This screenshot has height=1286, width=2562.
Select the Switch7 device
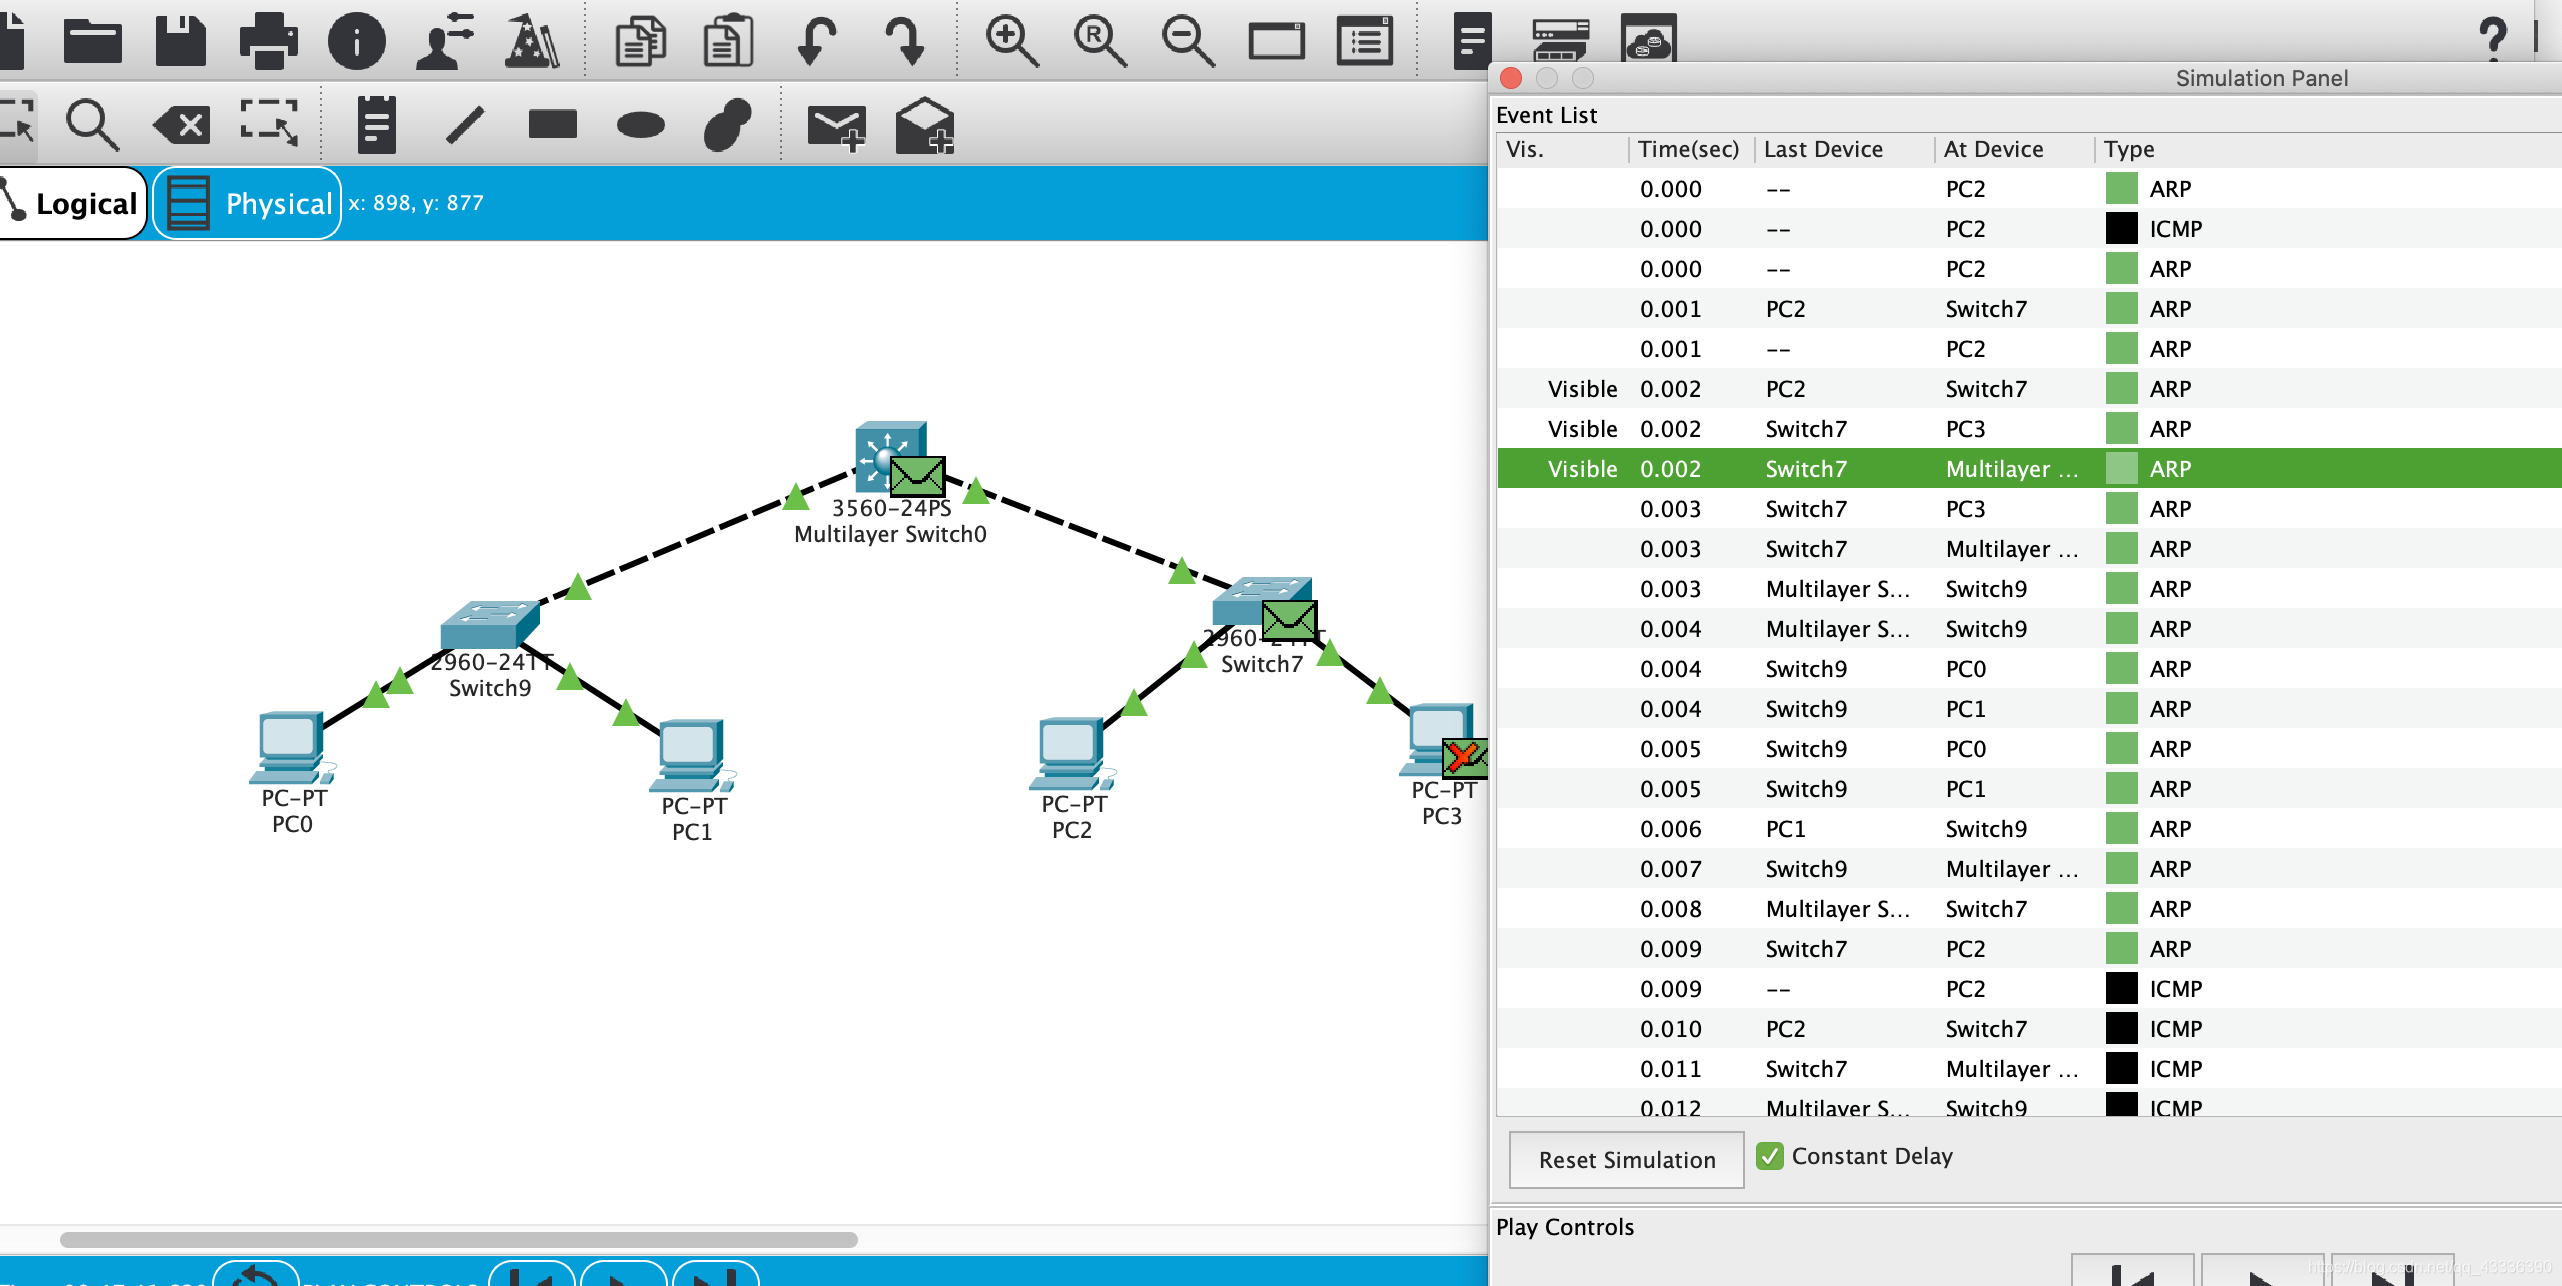[x=1262, y=601]
